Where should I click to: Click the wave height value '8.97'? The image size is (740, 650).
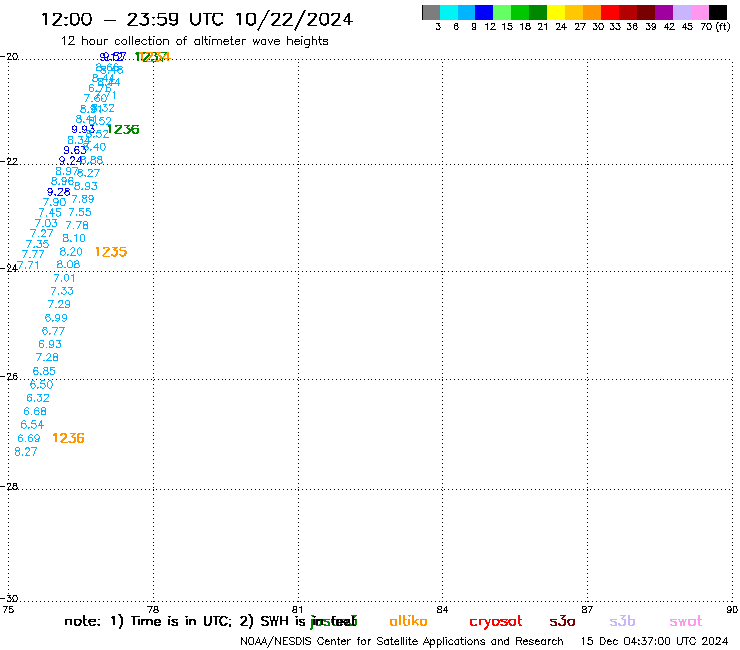click(x=67, y=171)
